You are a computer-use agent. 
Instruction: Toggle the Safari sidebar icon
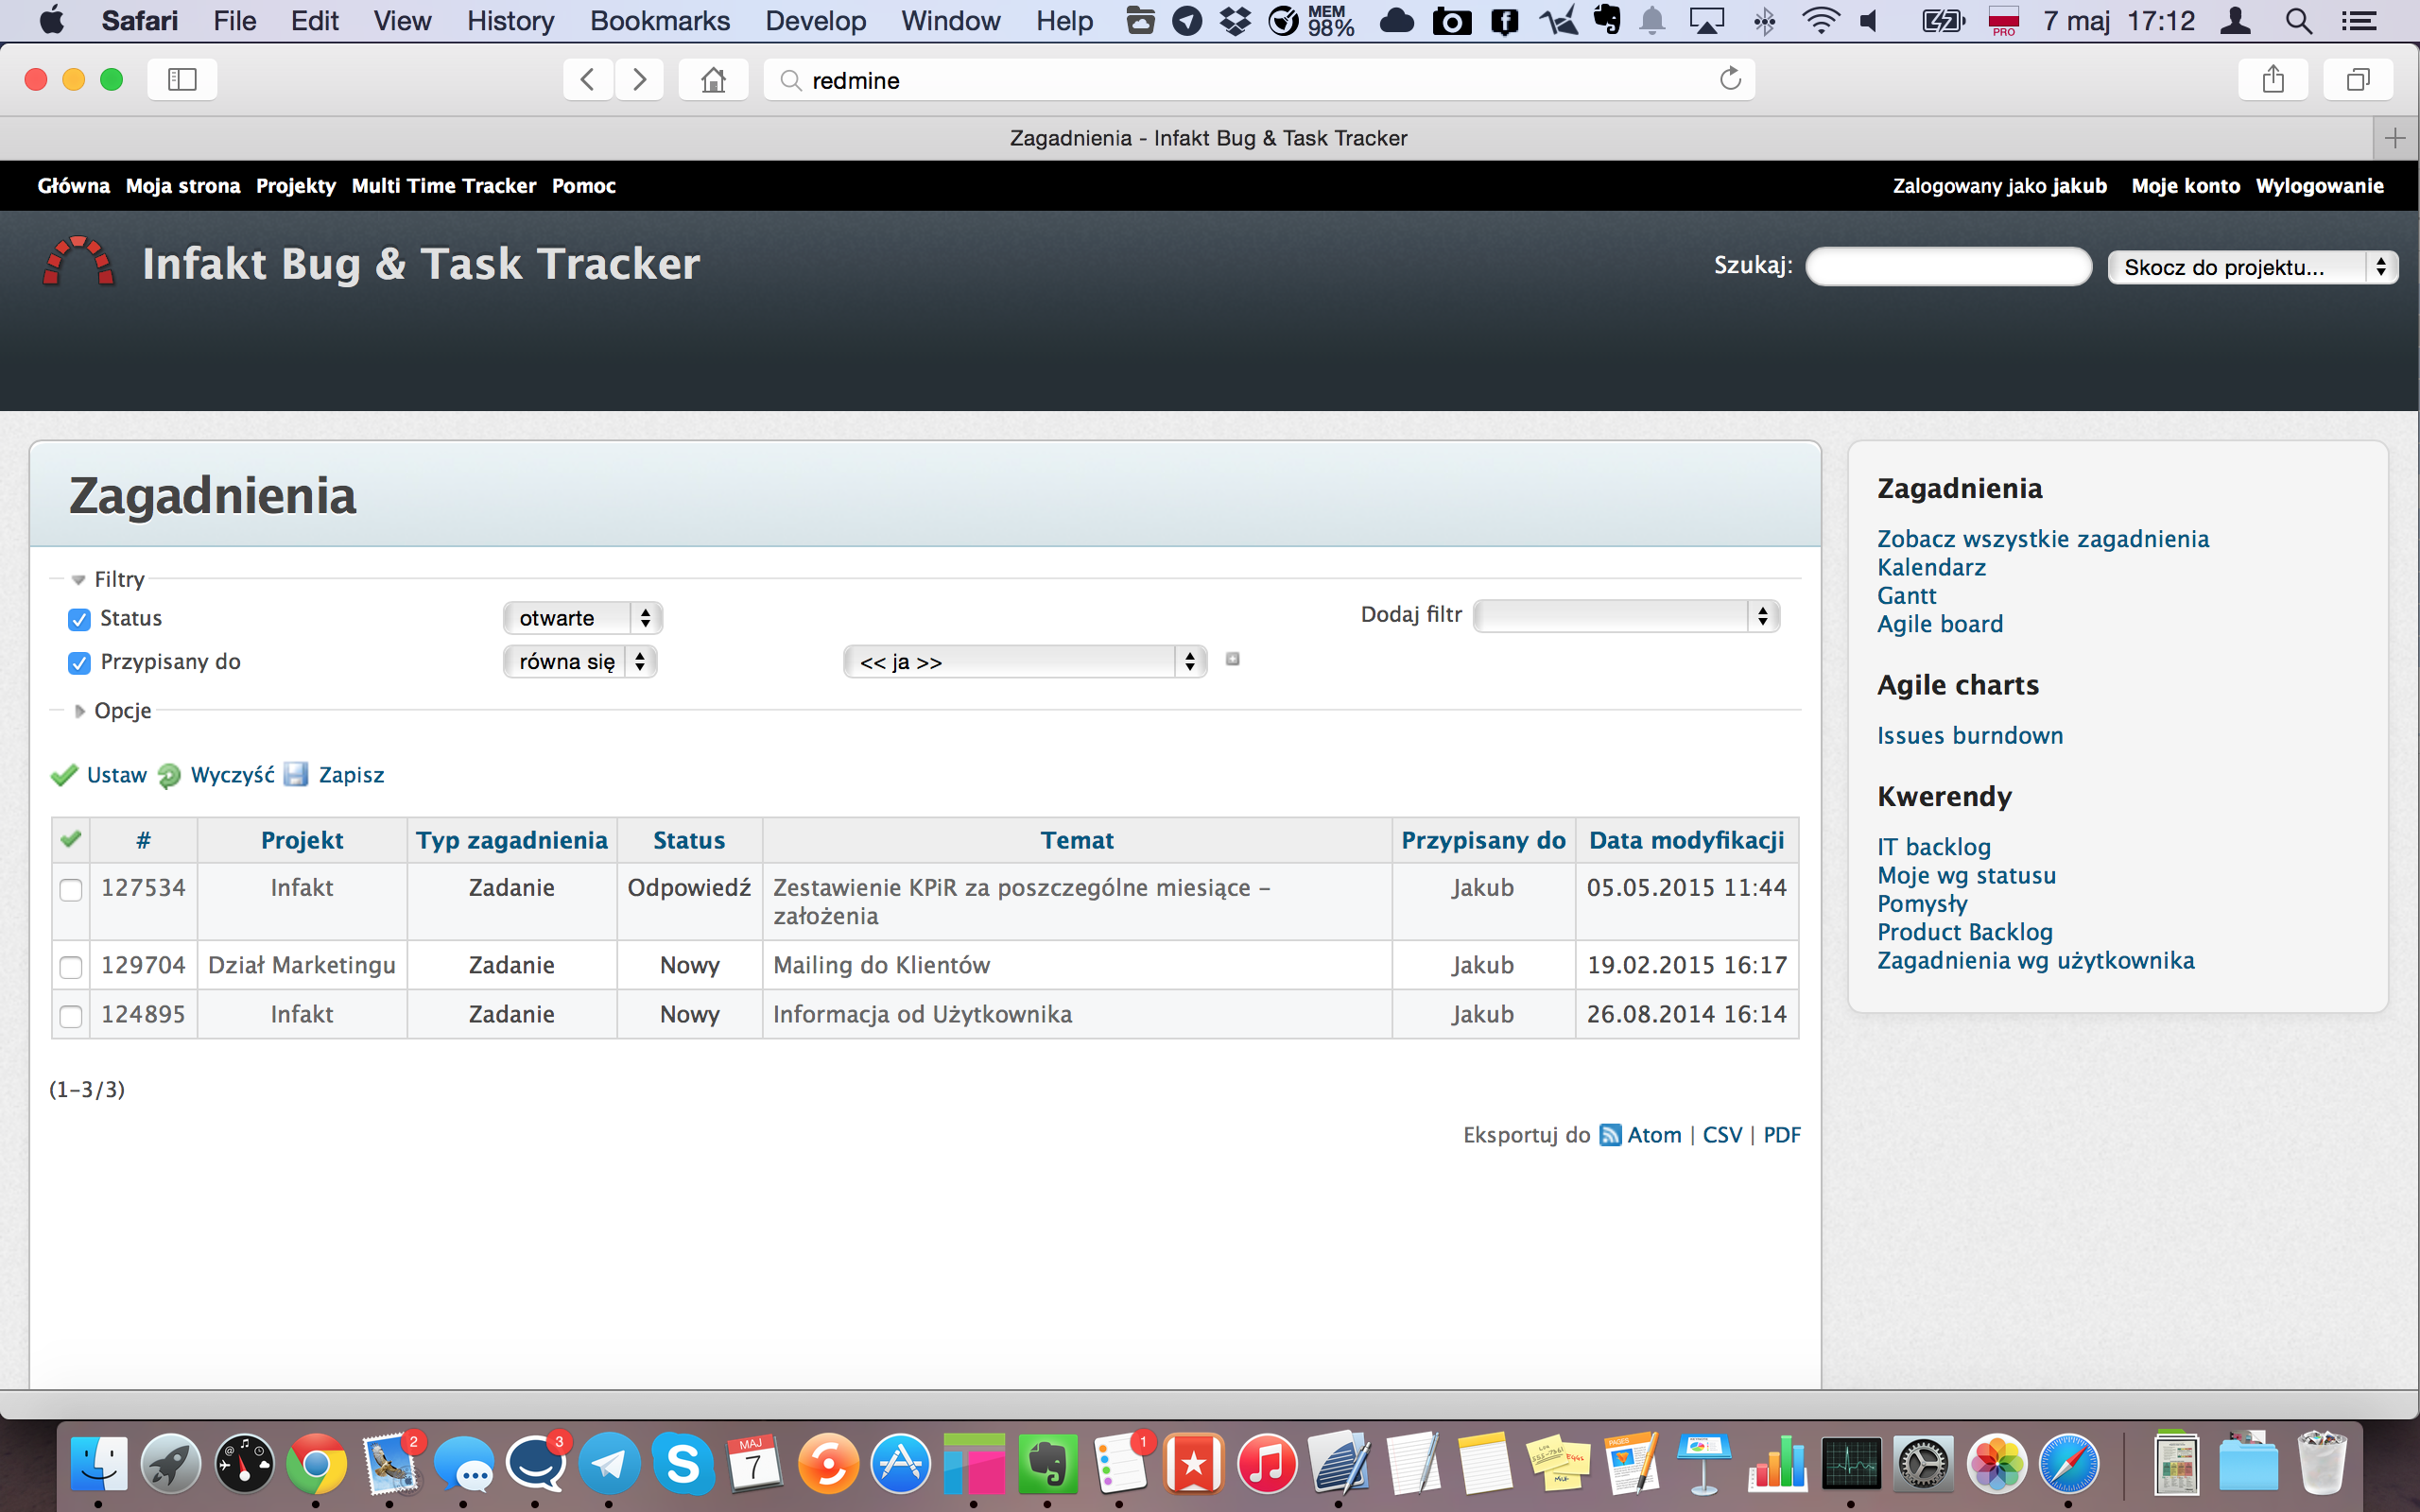point(182,79)
